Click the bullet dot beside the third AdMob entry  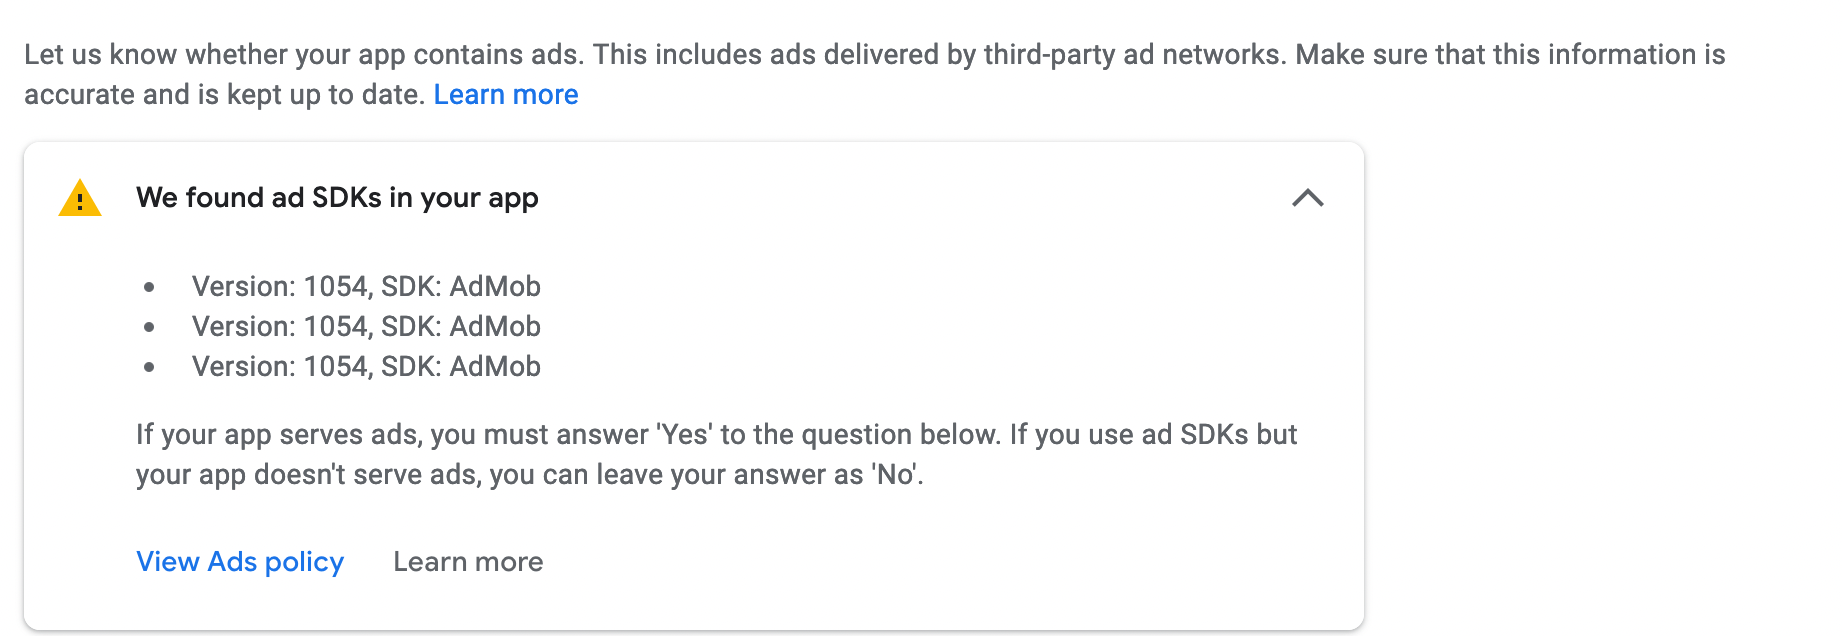(x=151, y=367)
